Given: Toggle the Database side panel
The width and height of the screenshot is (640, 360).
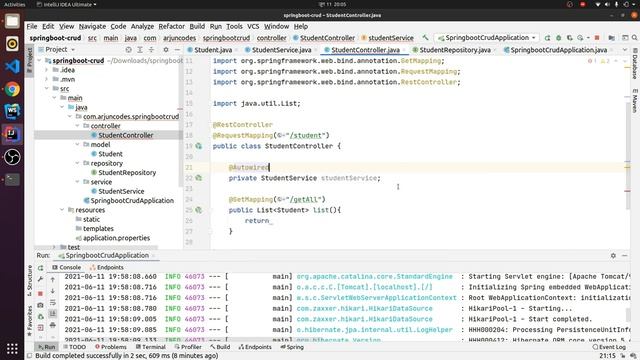Looking at the screenshot, I should 635,64.
